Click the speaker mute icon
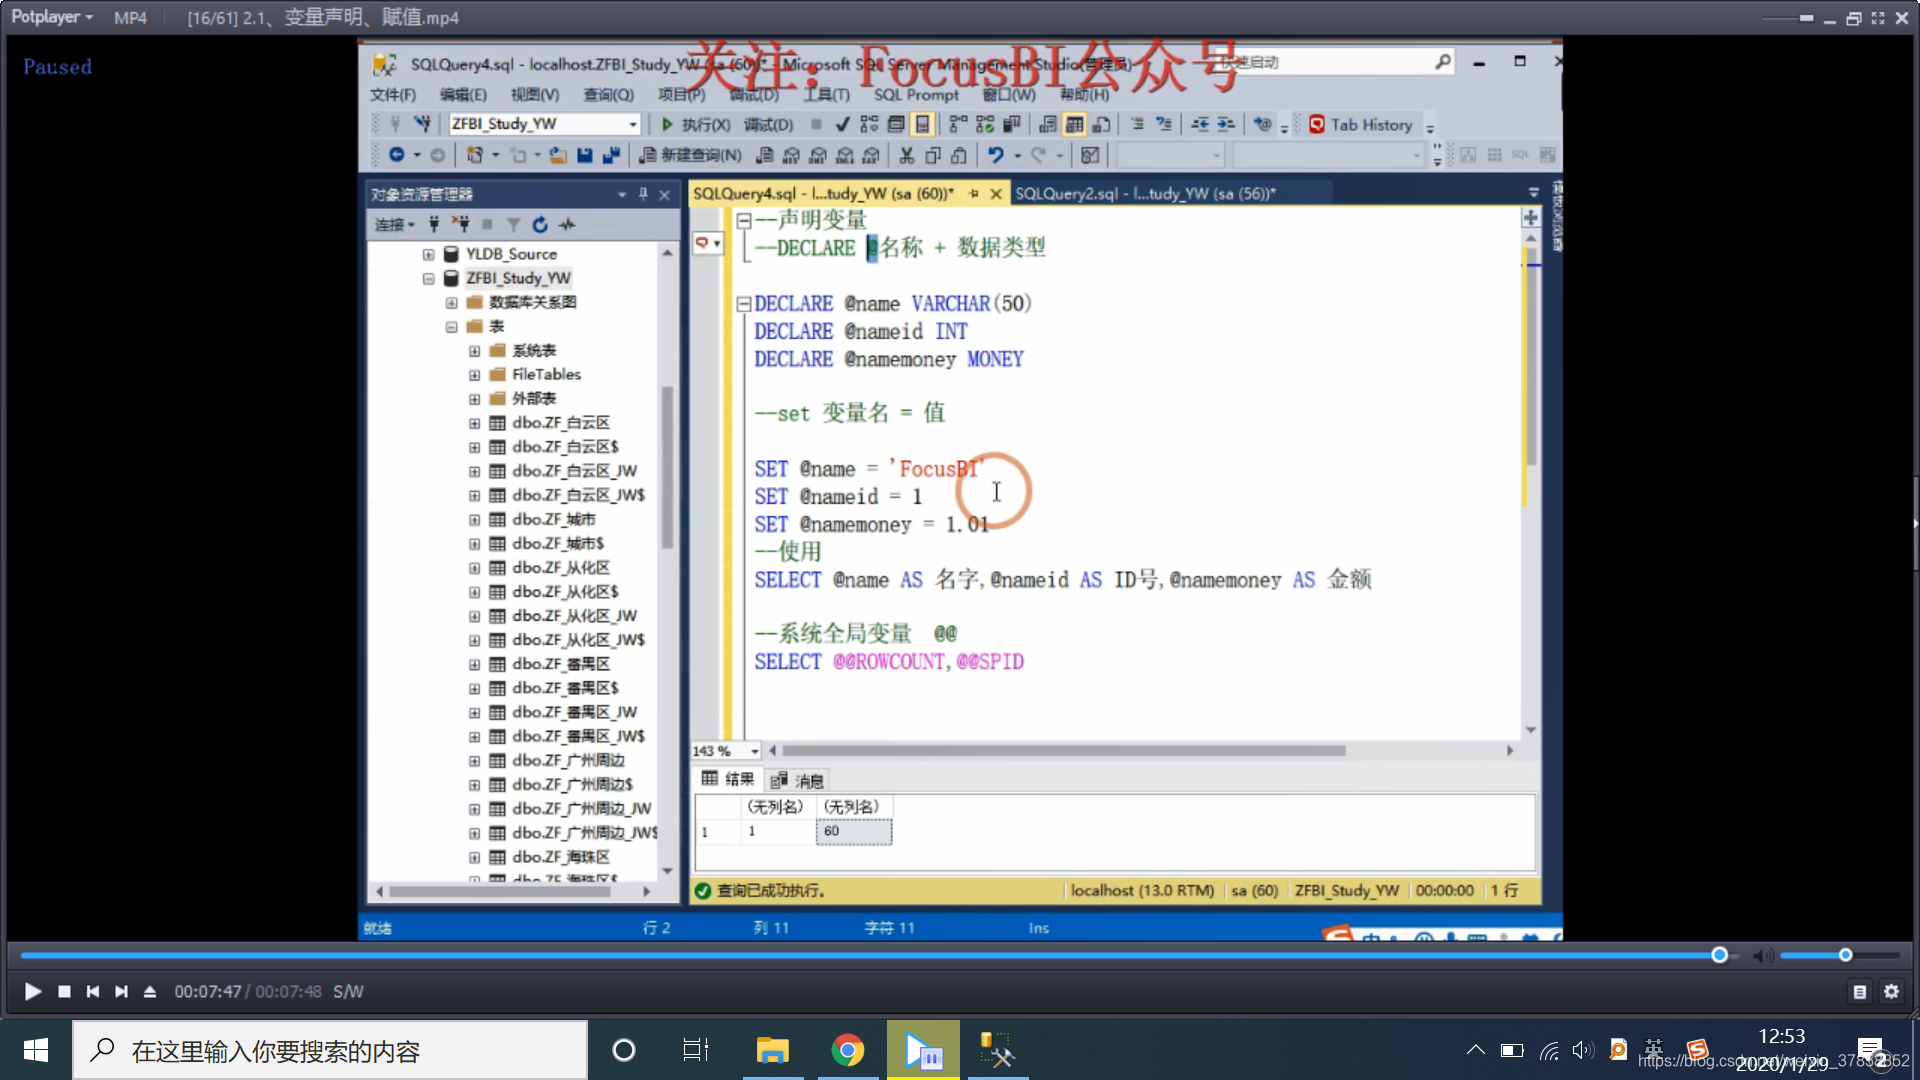1920x1080 pixels. point(1763,956)
